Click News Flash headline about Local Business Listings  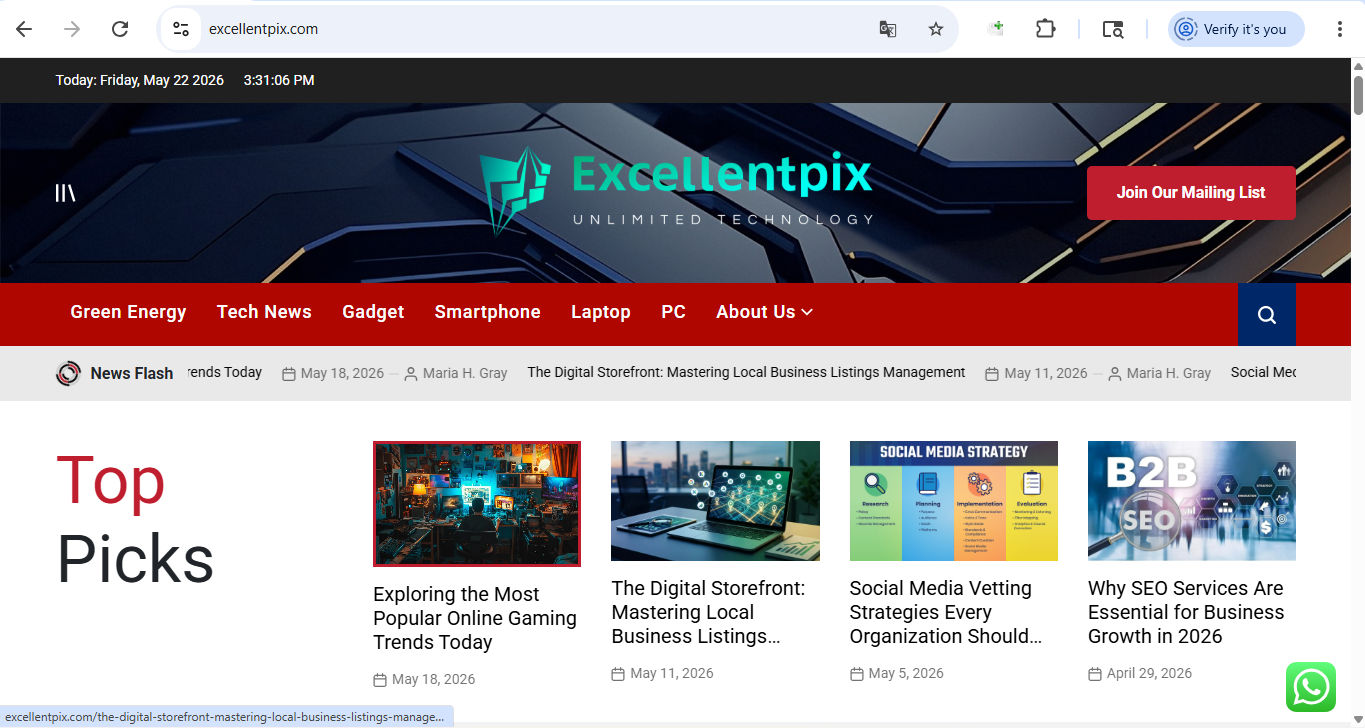click(746, 372)
